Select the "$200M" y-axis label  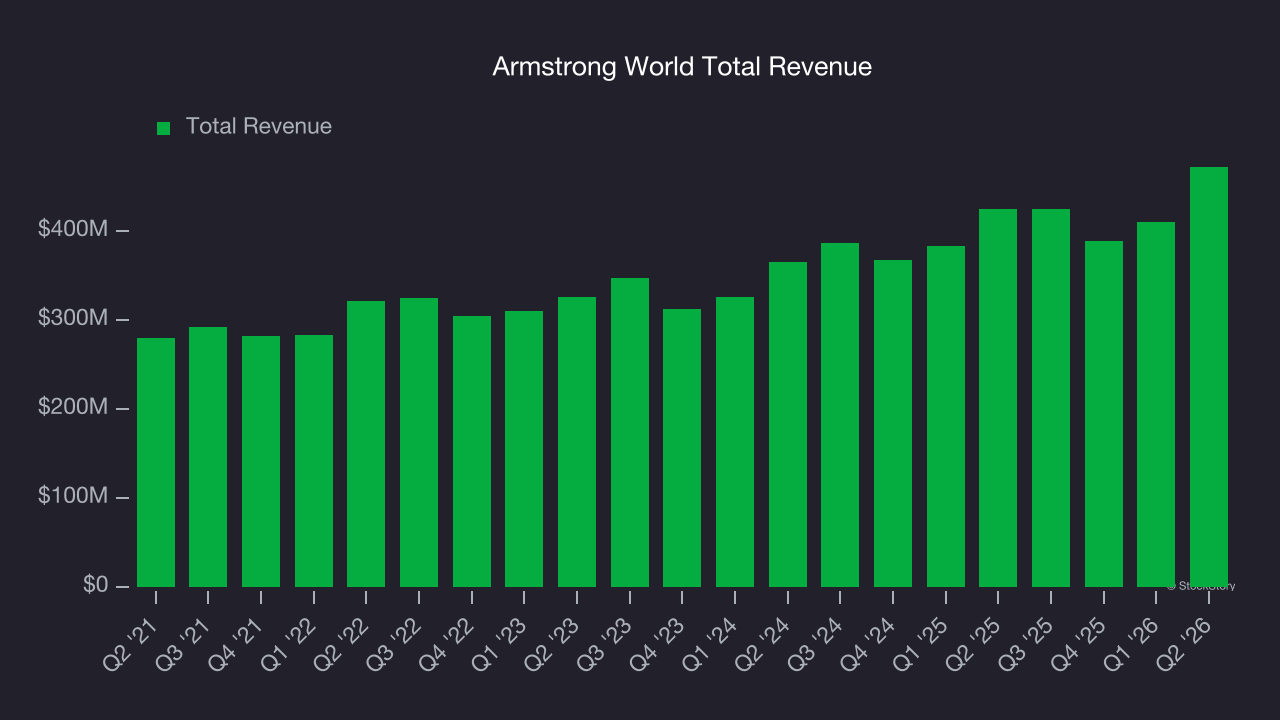point(73,407)
